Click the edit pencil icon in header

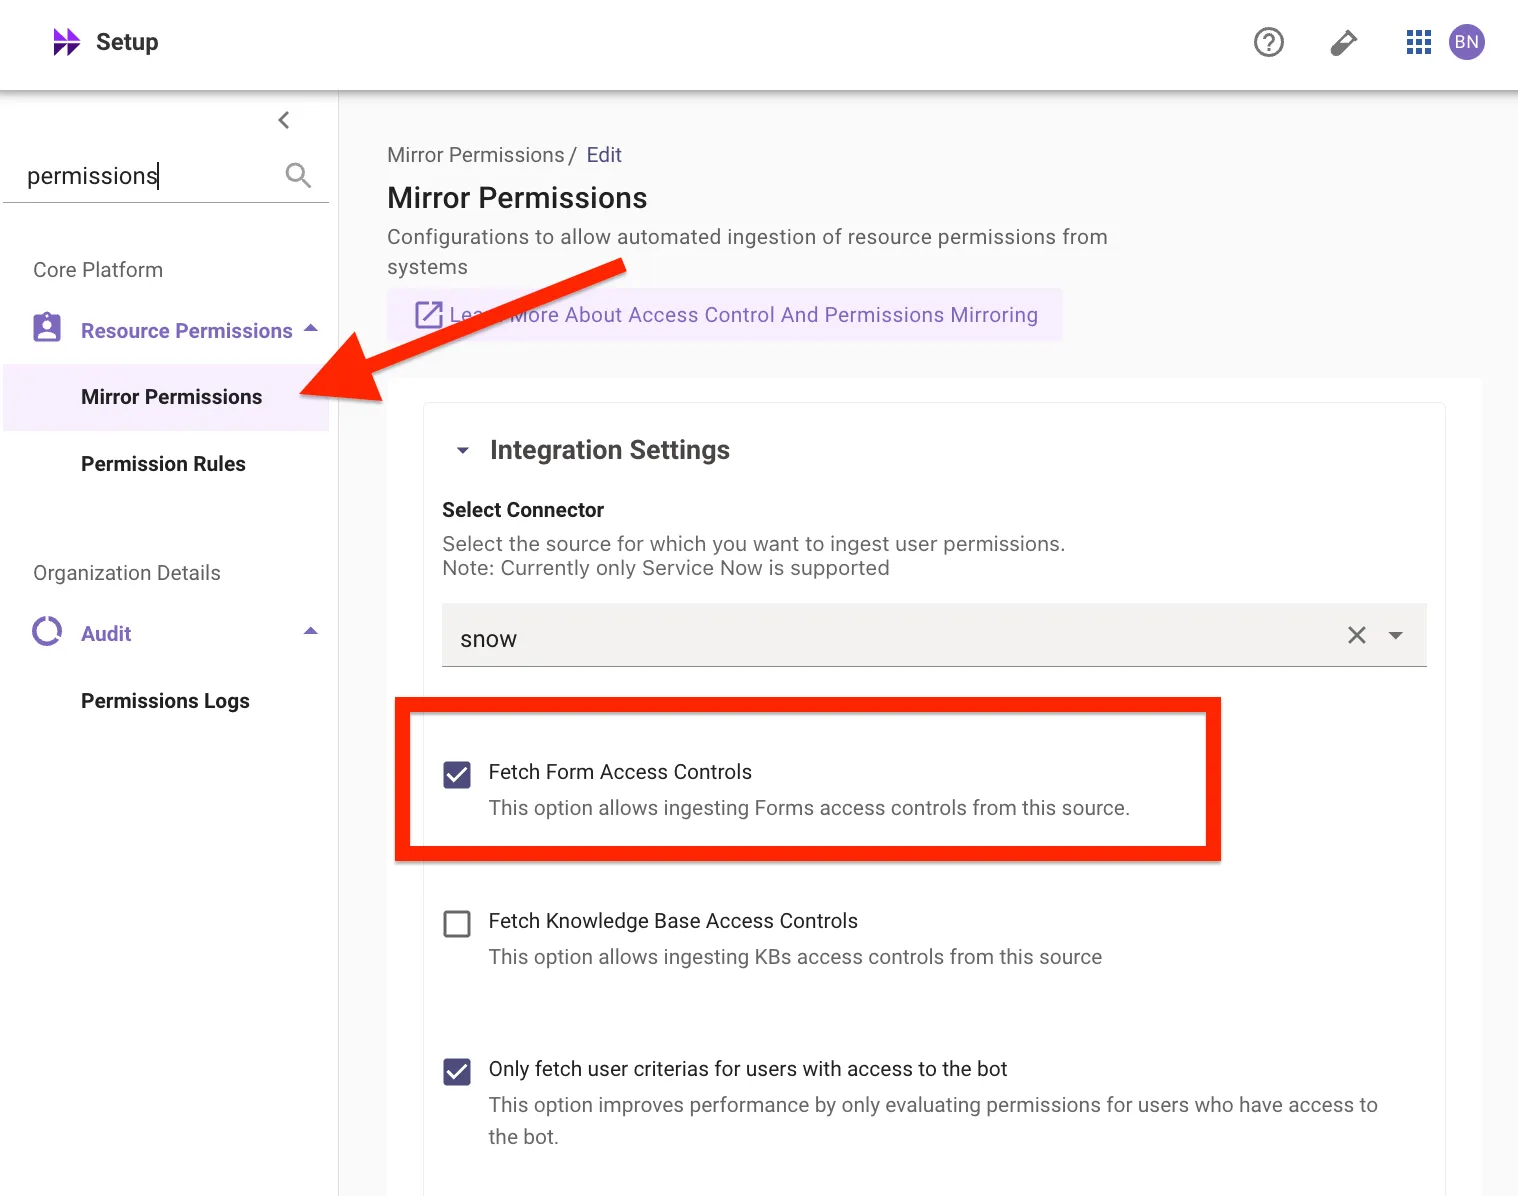1343,42
